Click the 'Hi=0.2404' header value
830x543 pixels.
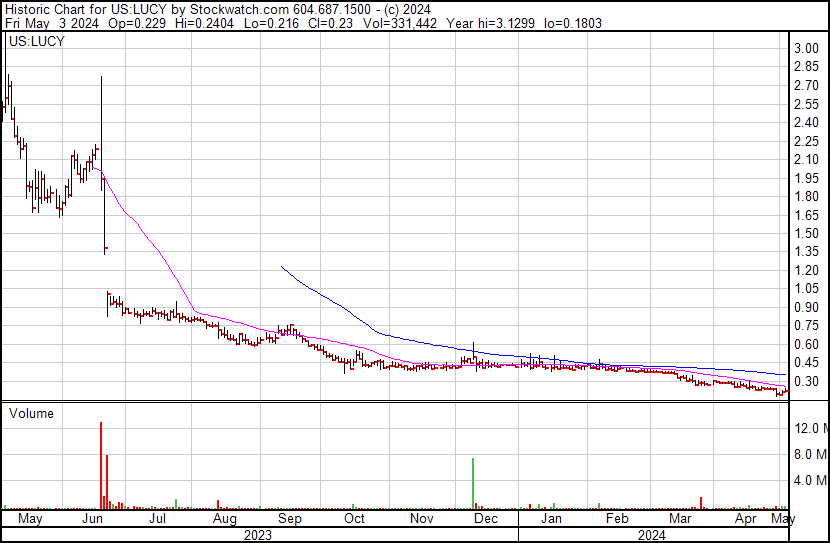tap(204, 23)
